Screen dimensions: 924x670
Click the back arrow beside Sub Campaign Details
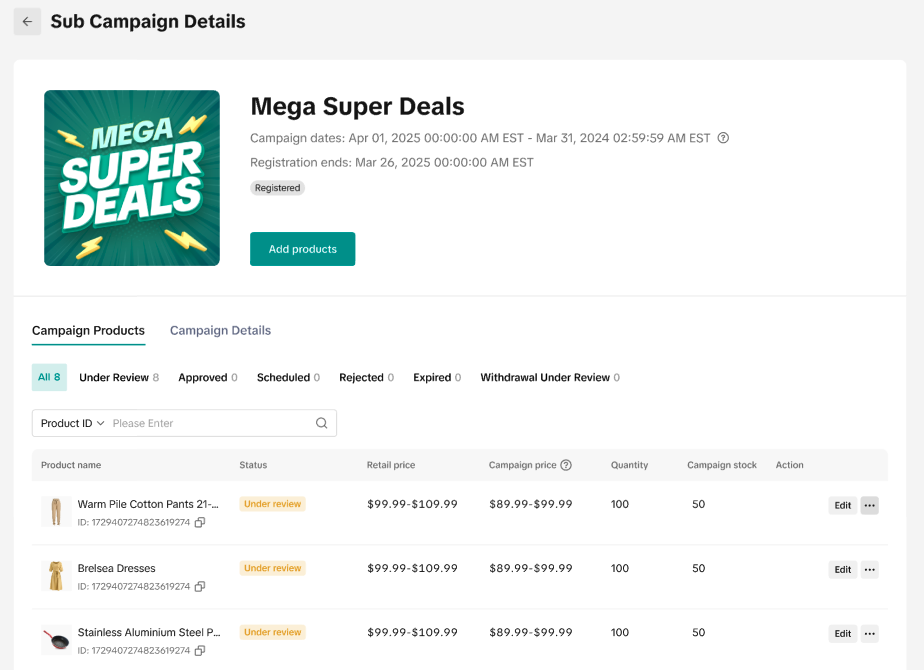27,22
